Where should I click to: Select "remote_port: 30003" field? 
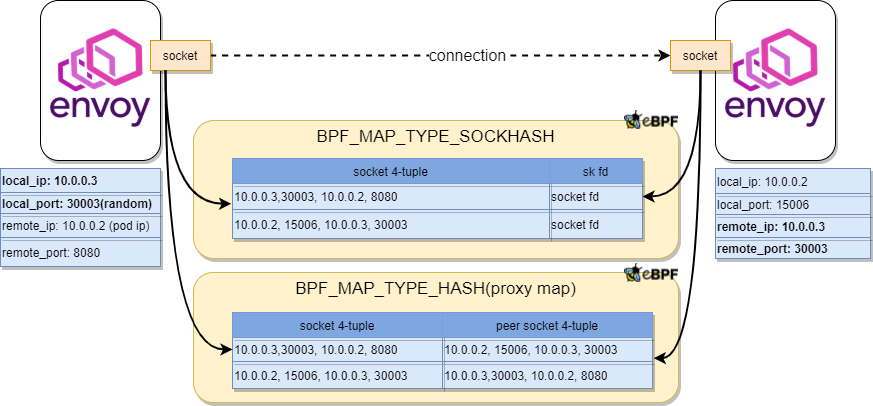tap(793, 249)
